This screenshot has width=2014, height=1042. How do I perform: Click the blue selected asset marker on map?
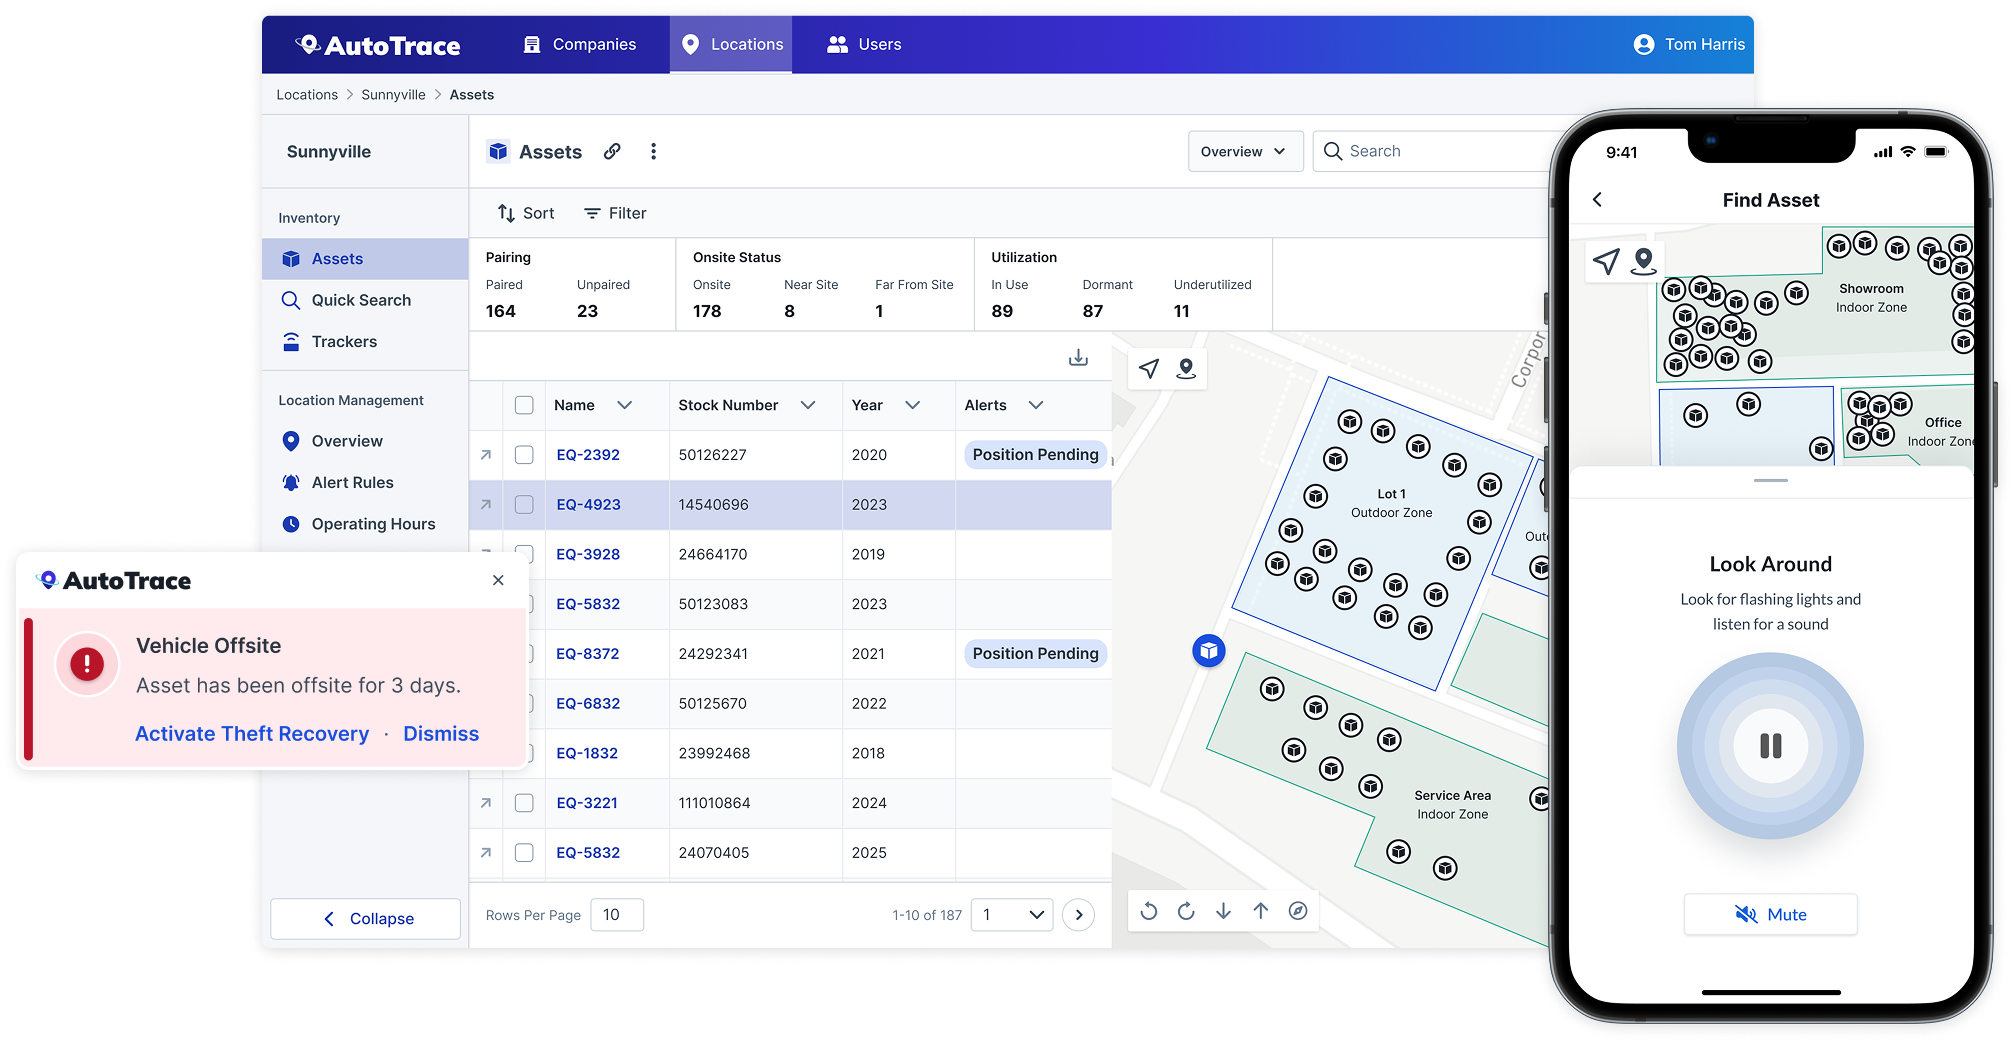point(1209,651)
